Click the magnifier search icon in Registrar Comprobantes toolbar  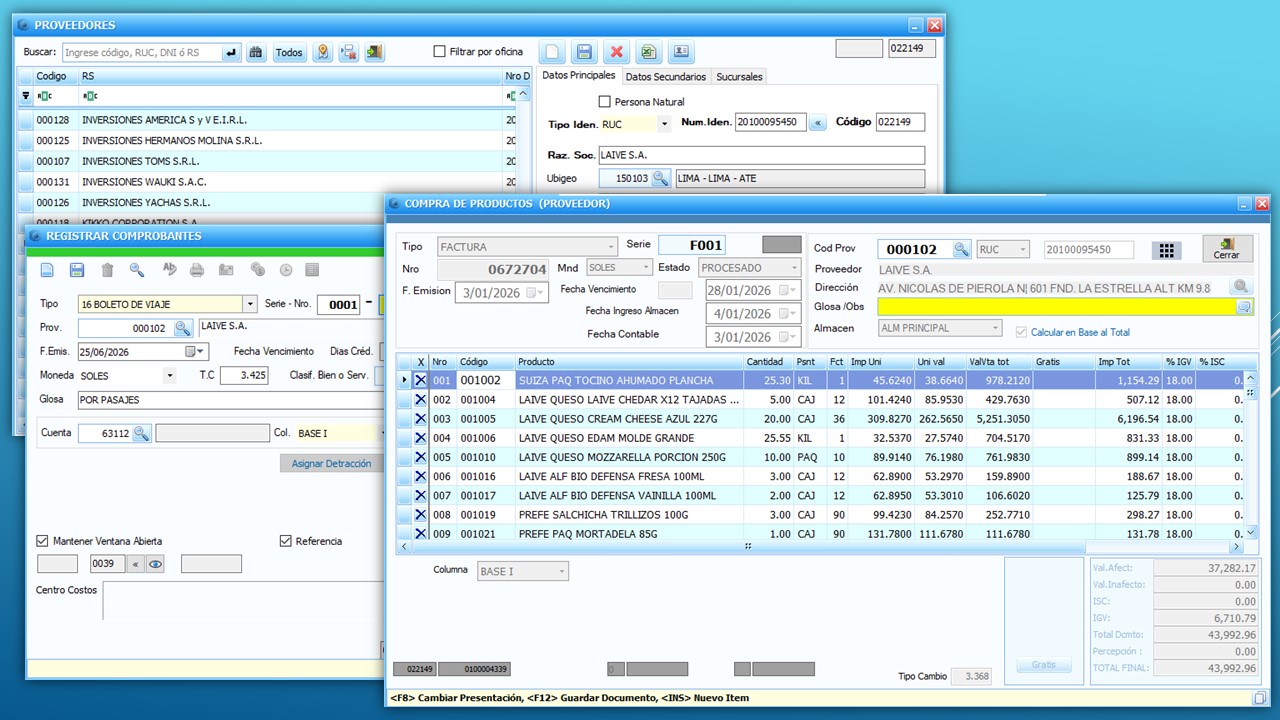click(x=137, y=270)
